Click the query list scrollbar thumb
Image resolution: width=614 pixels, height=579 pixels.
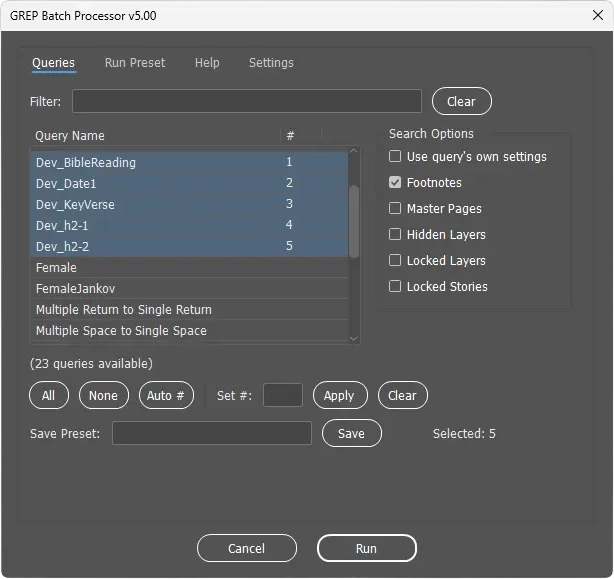[x=354, y=222]
